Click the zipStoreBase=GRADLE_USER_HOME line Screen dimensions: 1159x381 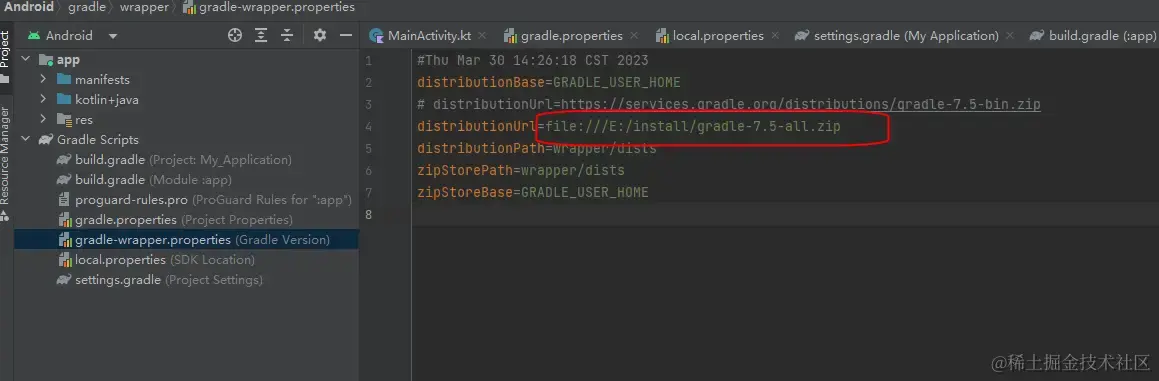click(x=532, y=192)
